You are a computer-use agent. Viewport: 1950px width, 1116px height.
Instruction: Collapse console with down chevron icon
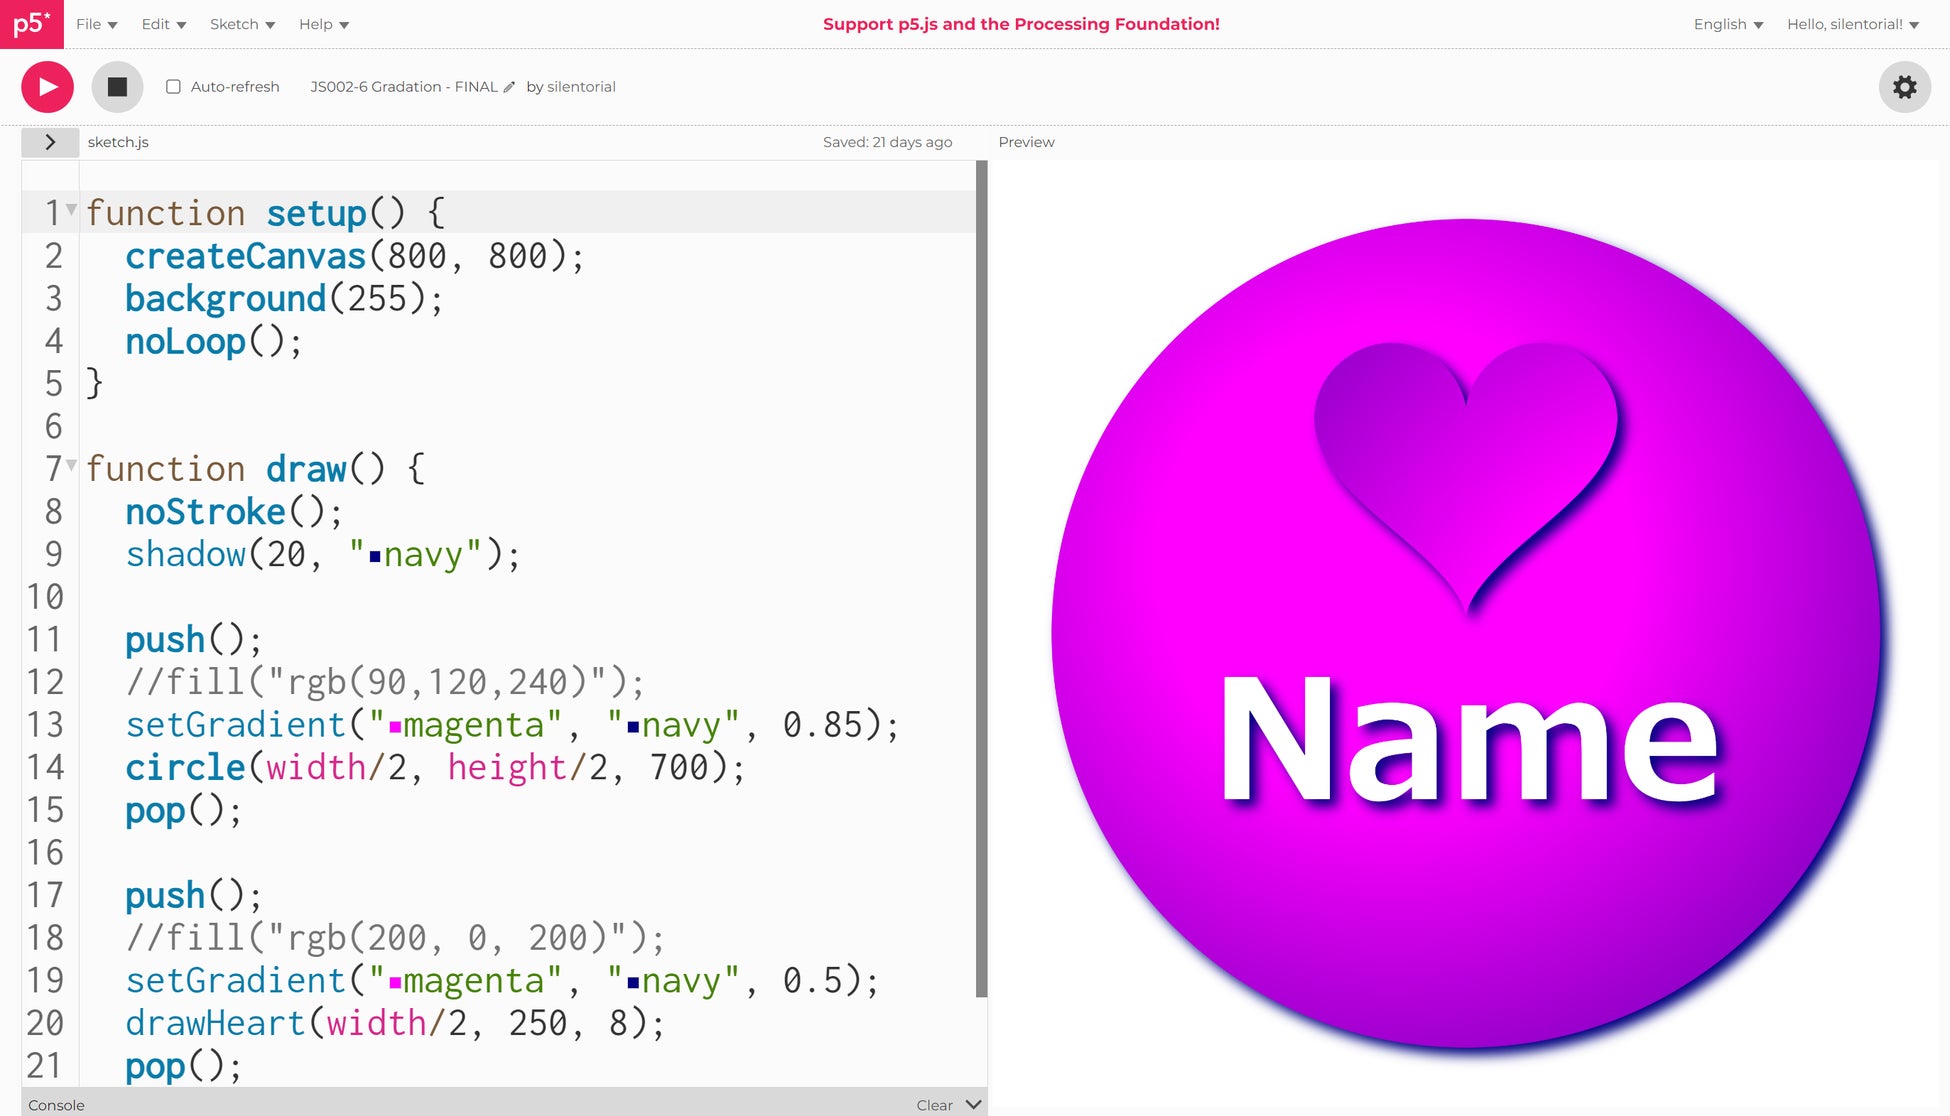[973, 1105]
